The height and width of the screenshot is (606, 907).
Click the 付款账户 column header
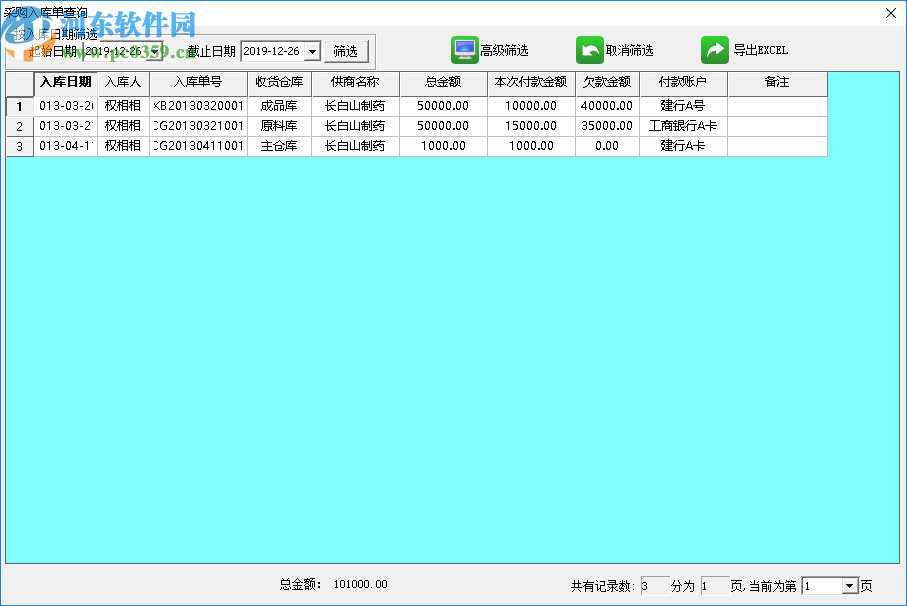tap(683, 83)
